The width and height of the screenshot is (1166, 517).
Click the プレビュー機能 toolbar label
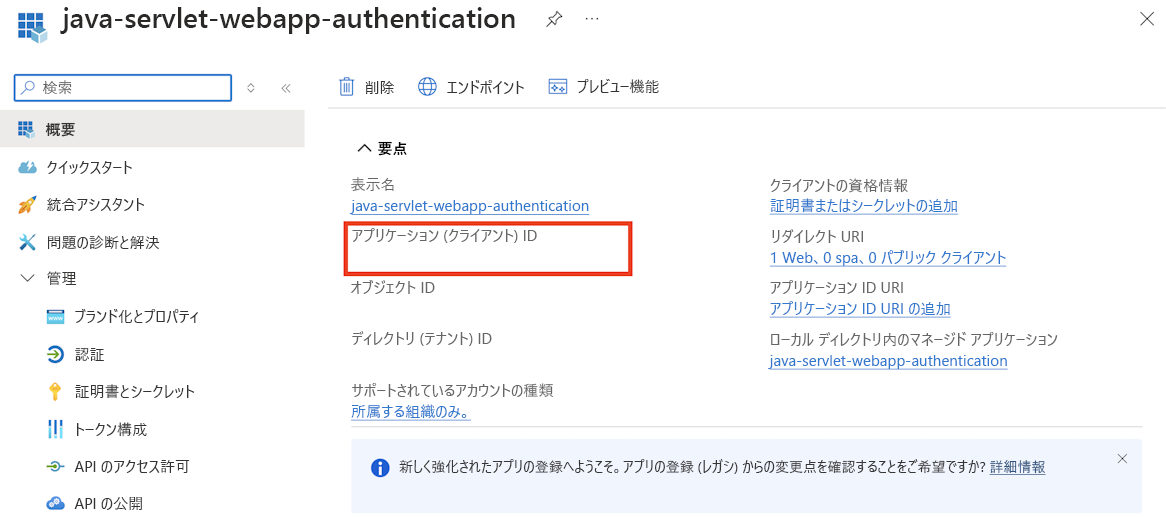[618, 87]
